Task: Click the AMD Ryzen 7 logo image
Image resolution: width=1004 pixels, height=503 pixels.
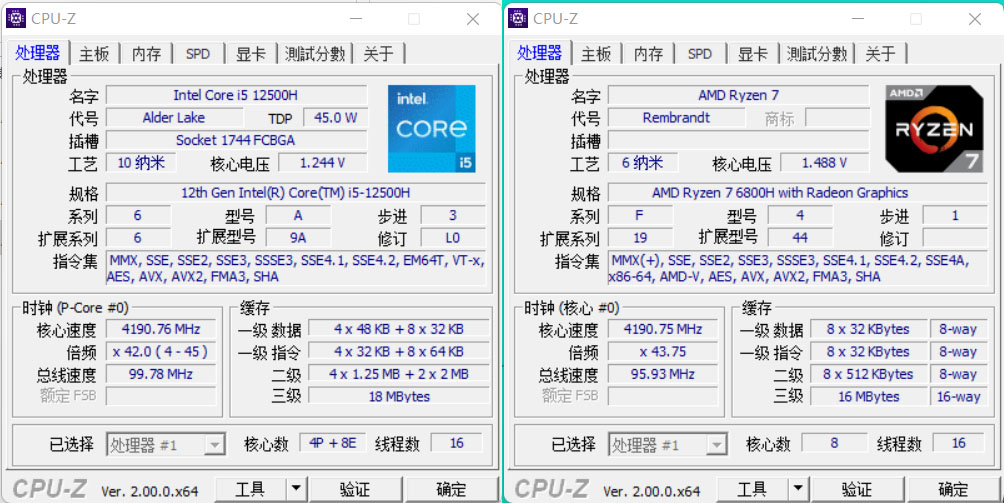Action: pyautogui.click(x=934, y=128)
